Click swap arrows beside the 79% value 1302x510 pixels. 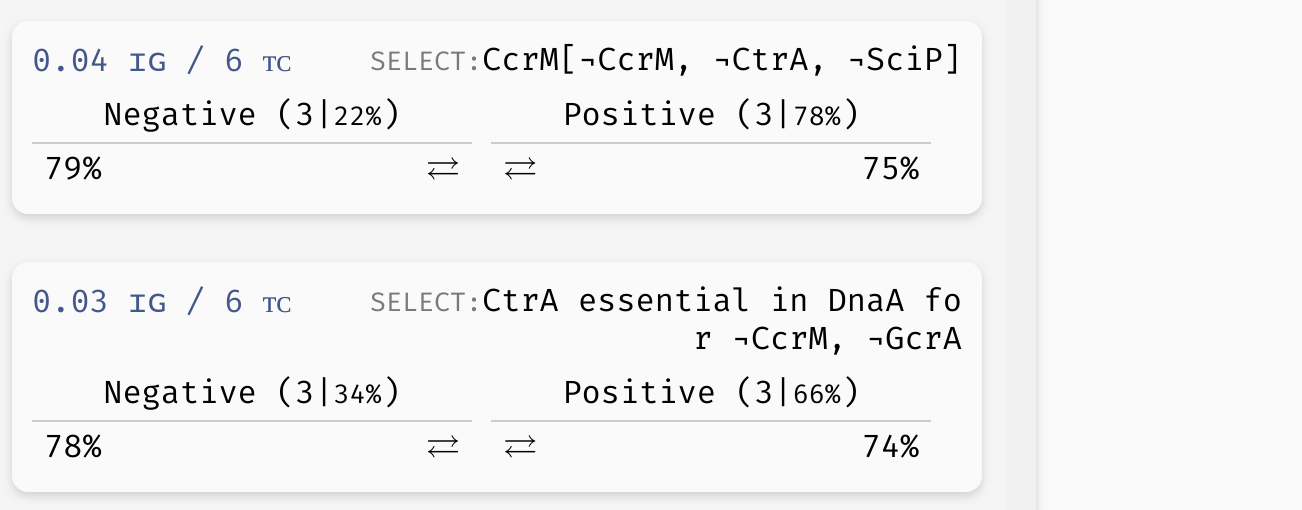coord(443,170)
